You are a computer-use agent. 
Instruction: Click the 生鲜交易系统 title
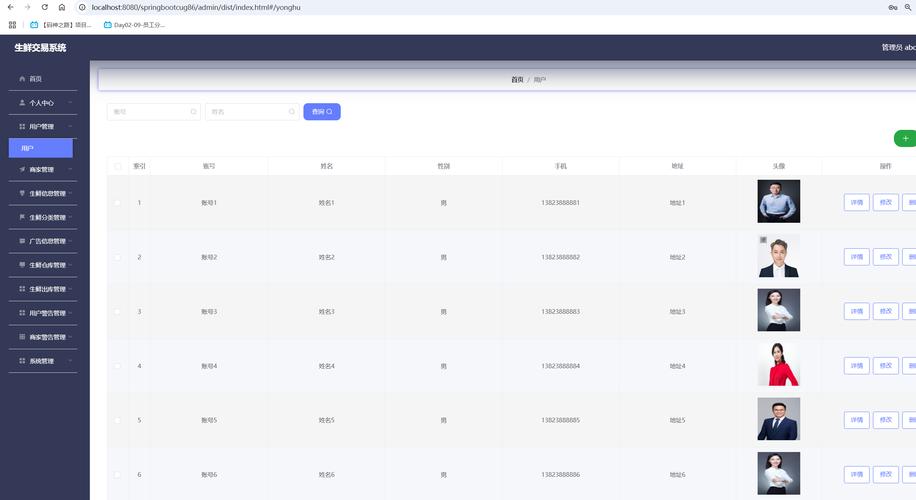click(40, 48)
